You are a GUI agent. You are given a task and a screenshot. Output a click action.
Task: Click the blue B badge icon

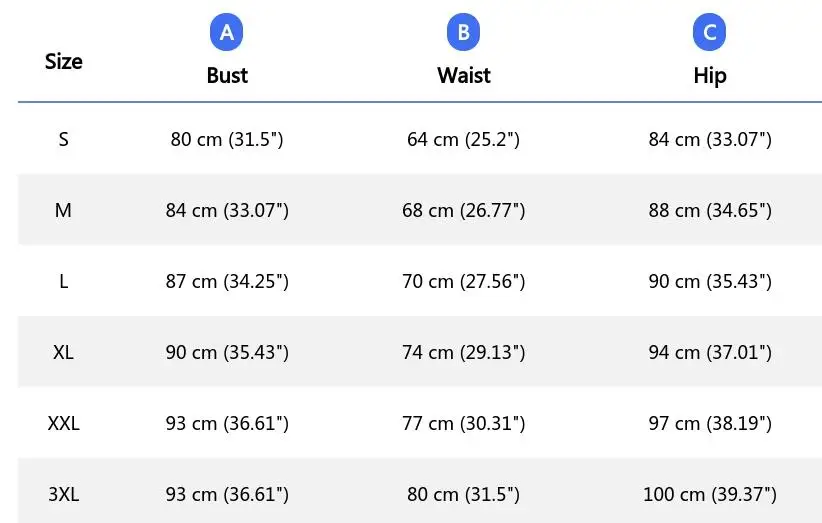[x=463, y=33]
